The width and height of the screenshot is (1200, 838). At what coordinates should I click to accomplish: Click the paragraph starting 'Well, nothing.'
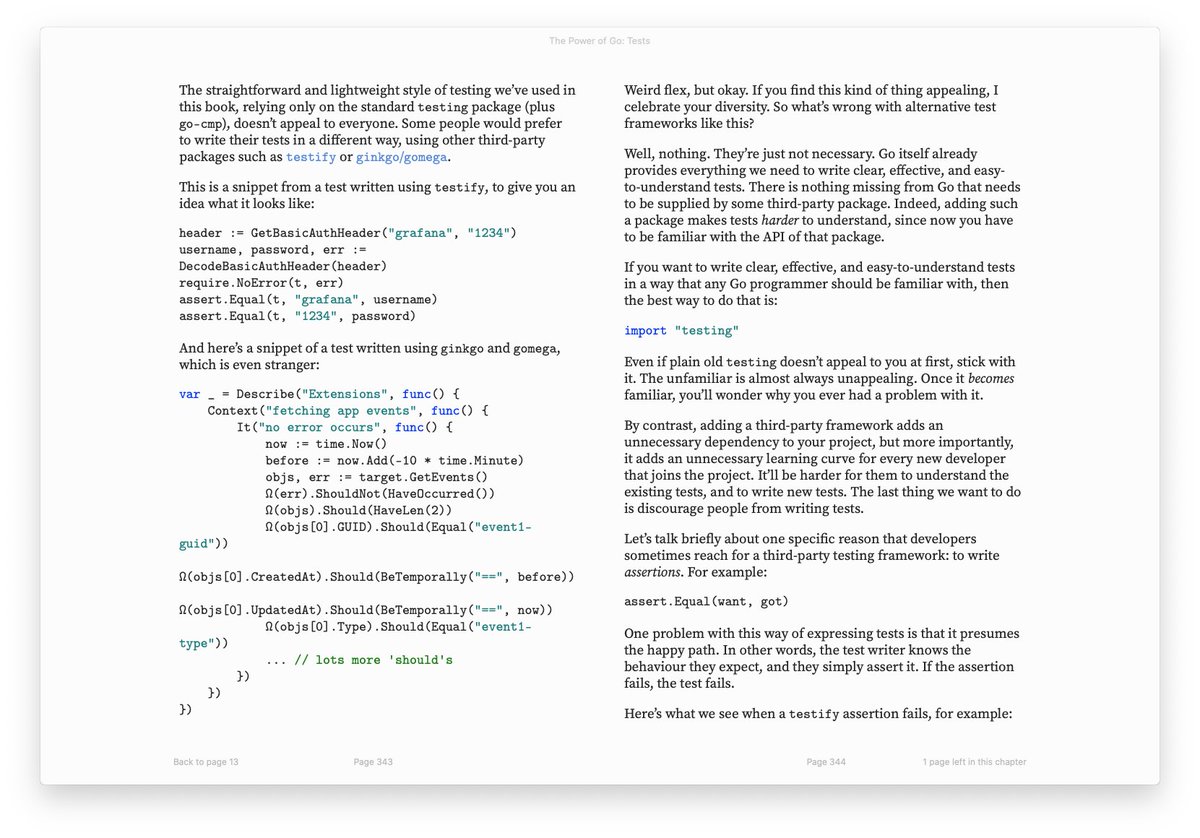click(822, 196)
